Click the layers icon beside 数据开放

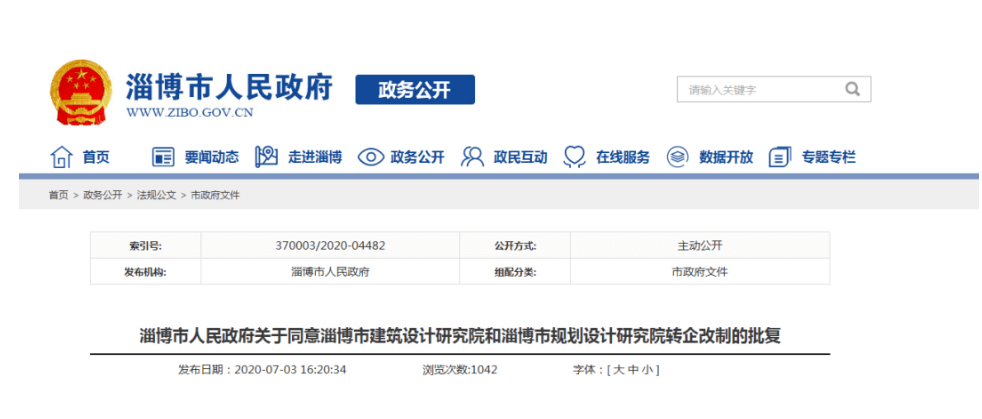[x=678, y=157]
